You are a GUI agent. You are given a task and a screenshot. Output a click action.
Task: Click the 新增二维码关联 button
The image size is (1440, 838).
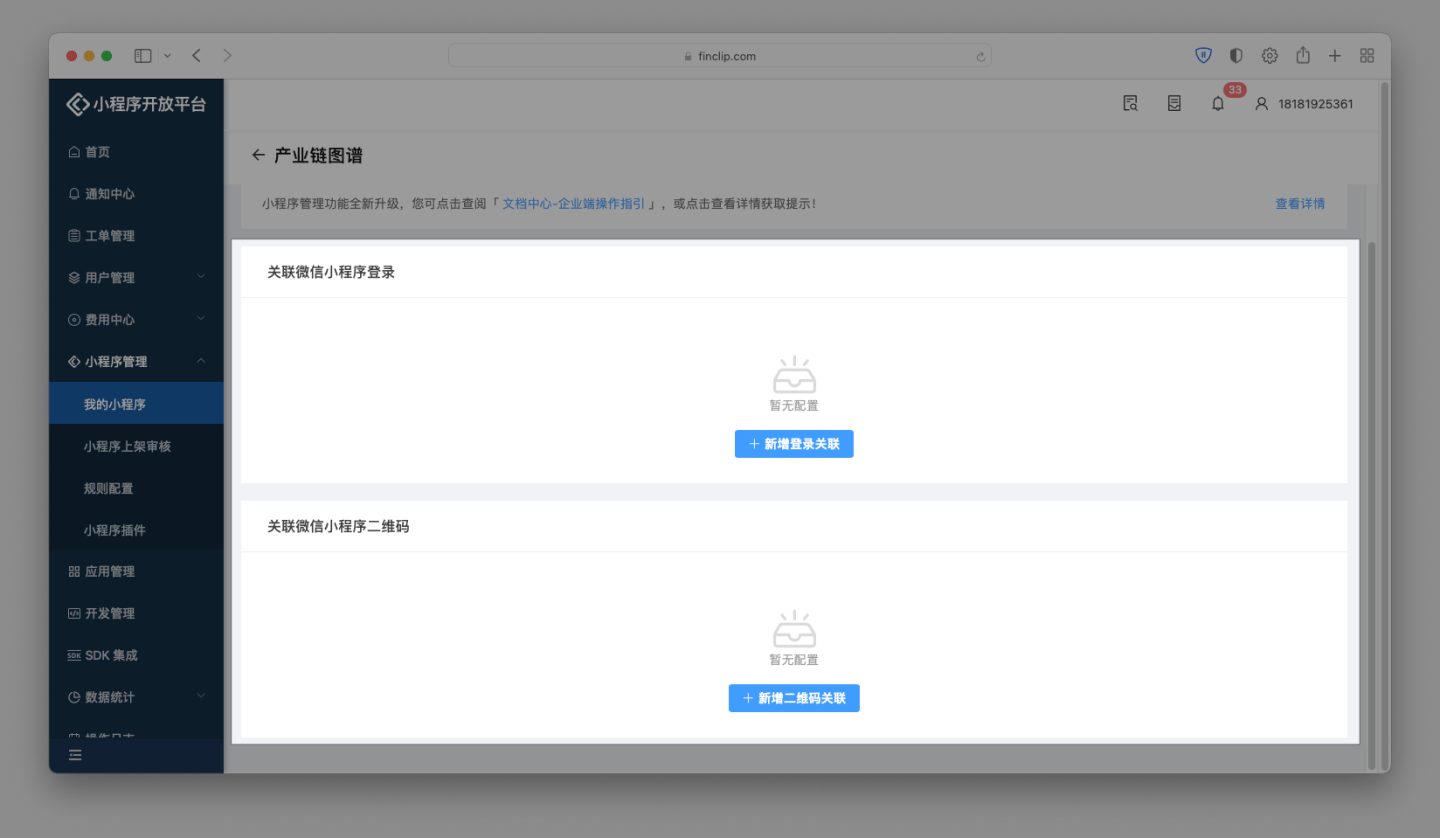pyautogui.click(x=793, y=697)
